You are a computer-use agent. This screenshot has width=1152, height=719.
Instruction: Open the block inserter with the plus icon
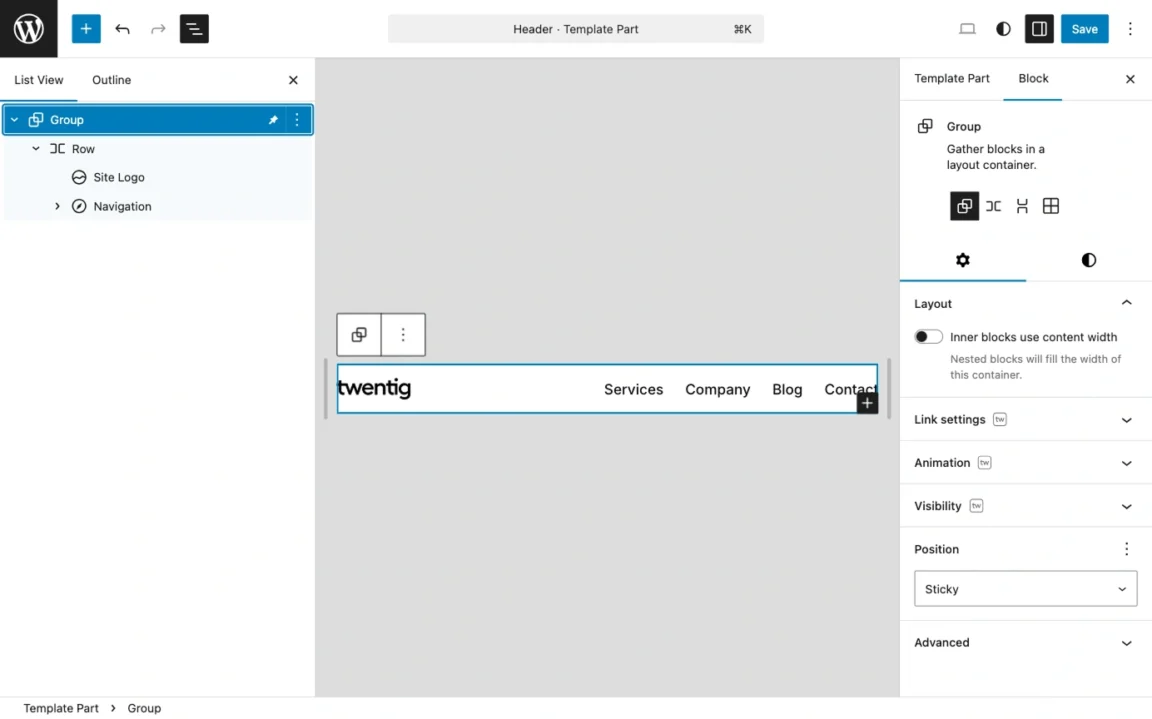[85, 28]
